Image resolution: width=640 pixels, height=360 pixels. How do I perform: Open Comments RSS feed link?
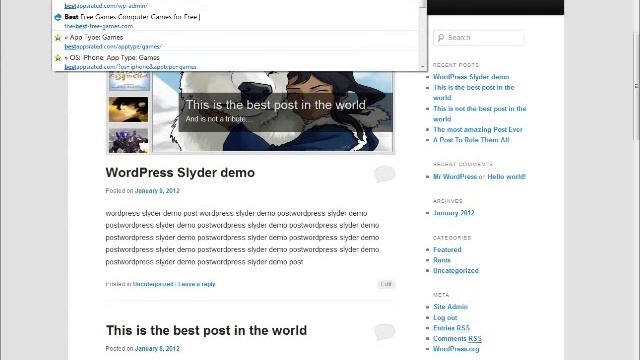click(x=457, y=338)
